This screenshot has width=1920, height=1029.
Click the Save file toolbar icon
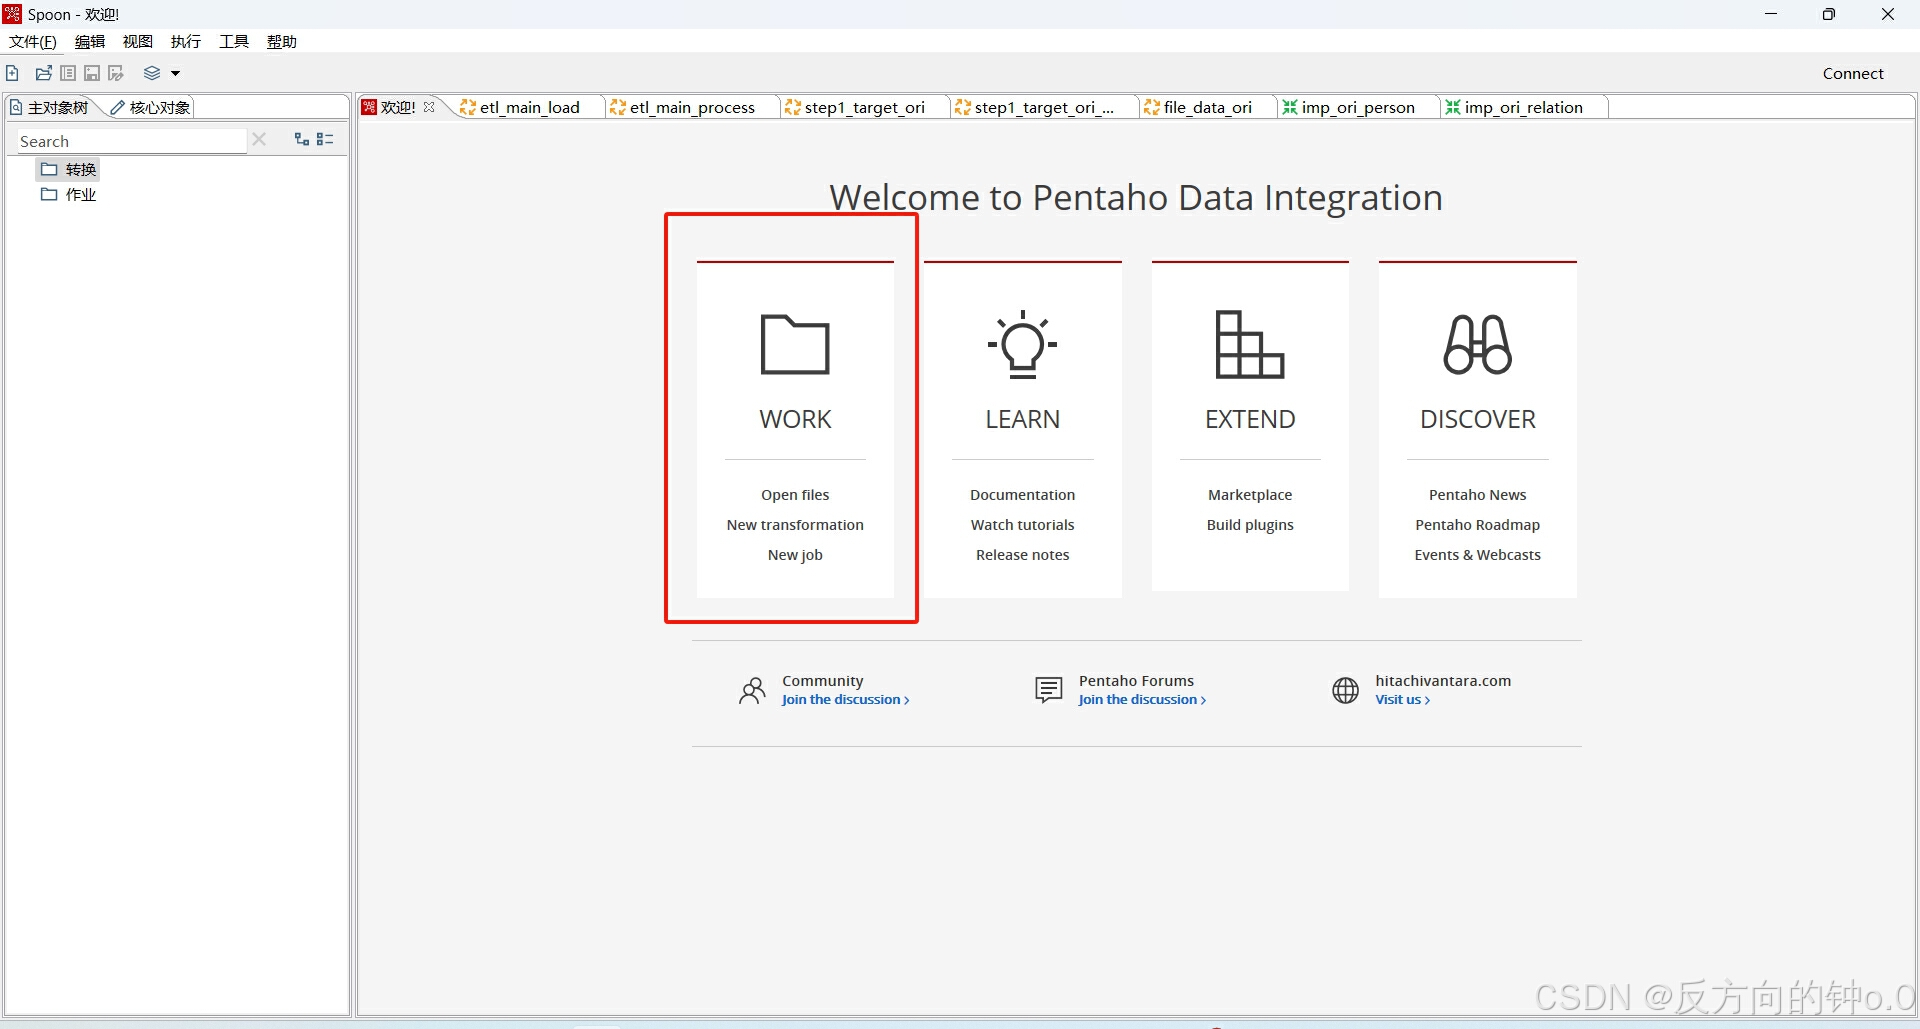pyautogui.click(x=92, y=73)
